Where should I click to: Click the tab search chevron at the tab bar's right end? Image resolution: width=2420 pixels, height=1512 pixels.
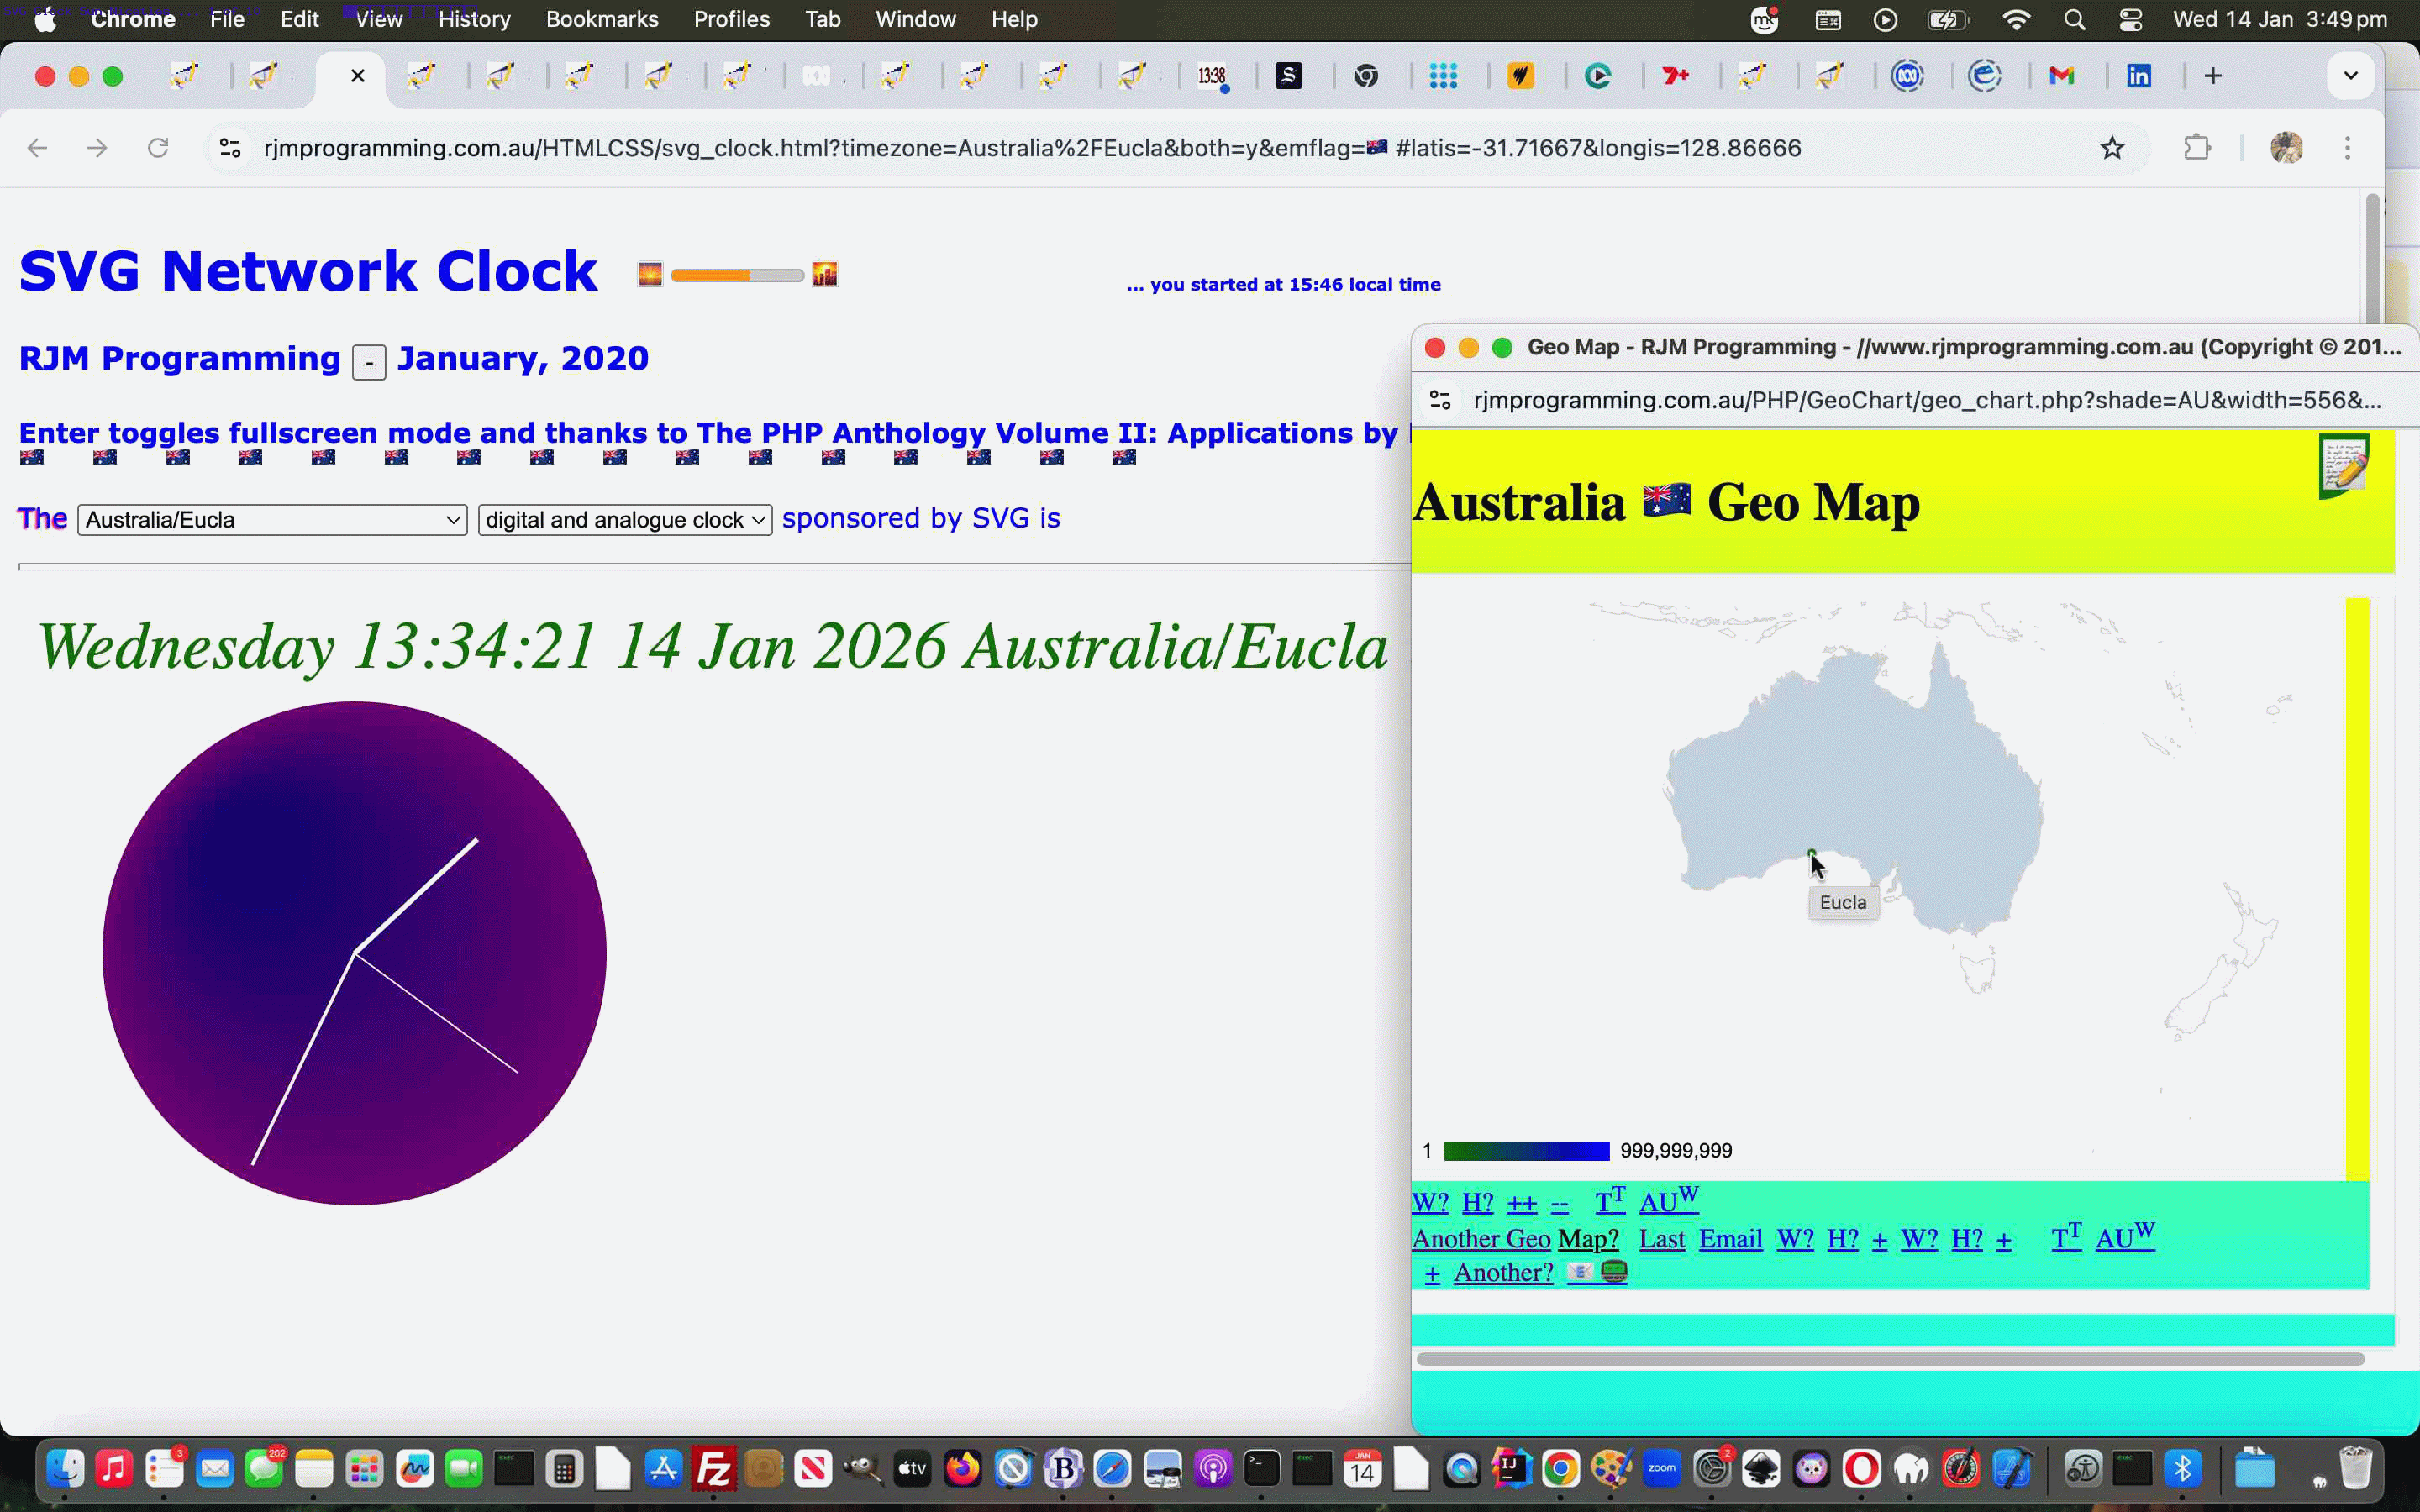[x=2350, y=75]
